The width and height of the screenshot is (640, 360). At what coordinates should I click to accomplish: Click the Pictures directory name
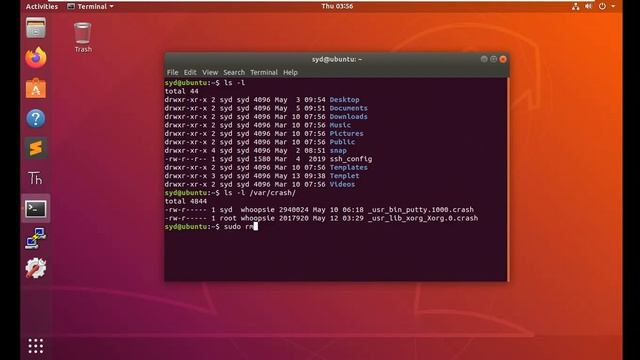click(347, 133)
